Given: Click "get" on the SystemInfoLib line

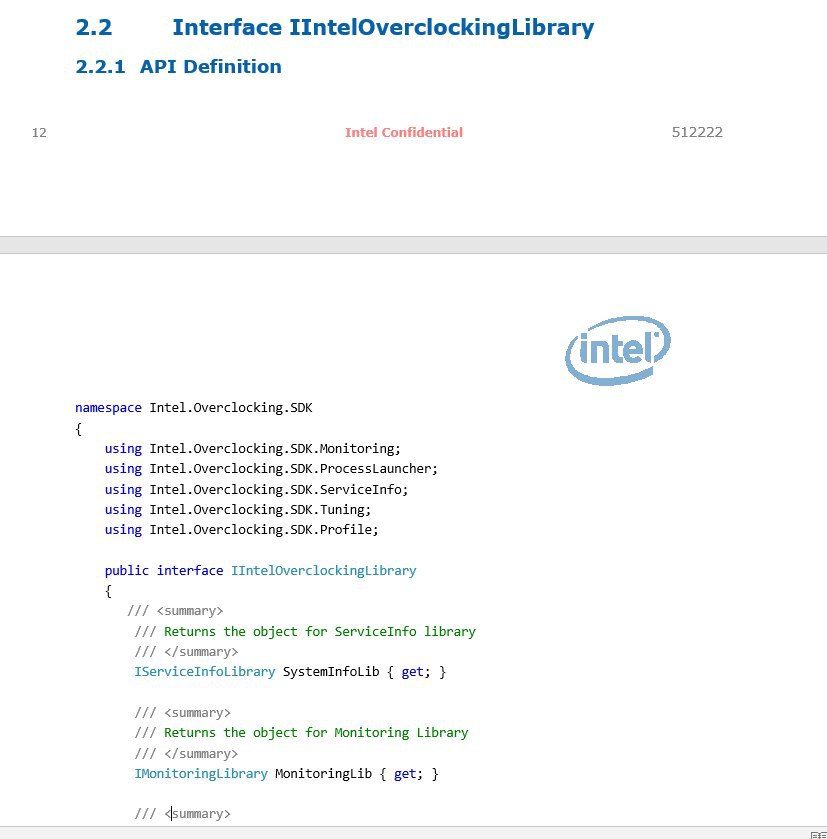Looking at the screenshot, I should (412, 672).
